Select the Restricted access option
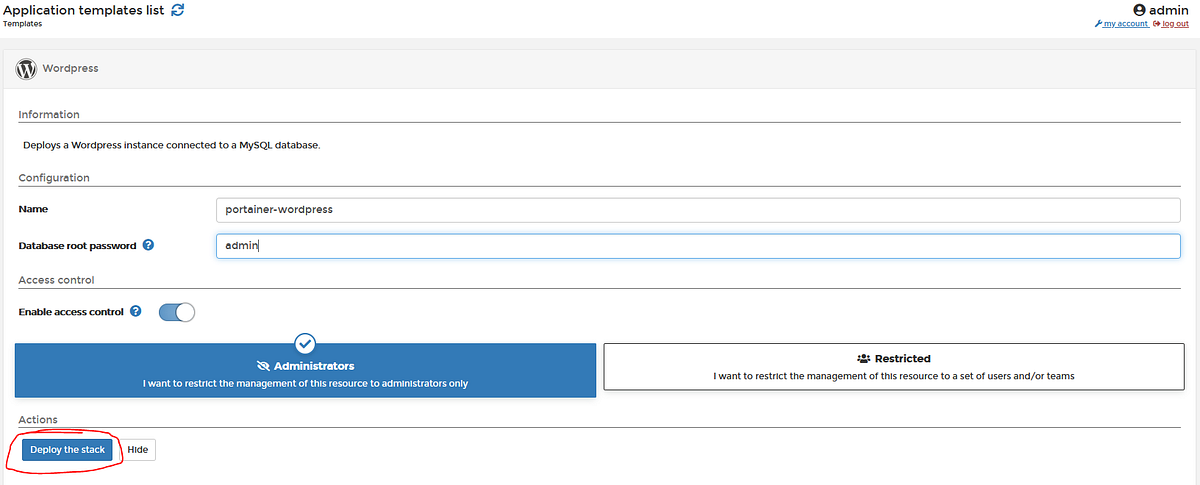Viewport: 1200px width, 485px height. [894, 367]
